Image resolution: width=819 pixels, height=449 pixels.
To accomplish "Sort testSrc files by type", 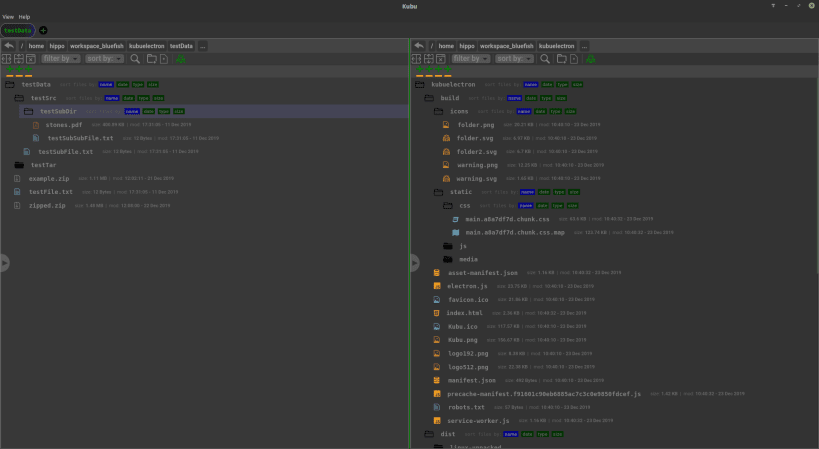I will coord(144,98).
